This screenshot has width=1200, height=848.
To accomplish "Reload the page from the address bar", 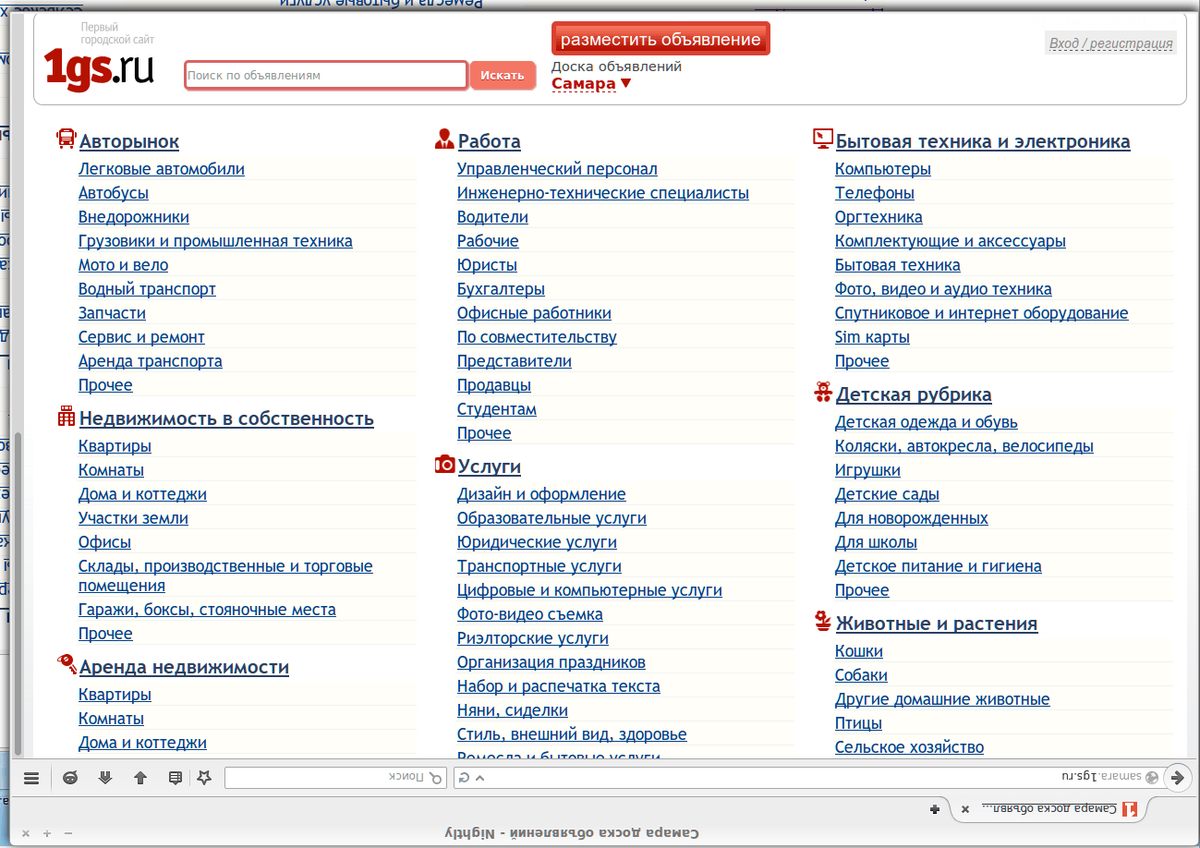I will click(x=465, y=777).
